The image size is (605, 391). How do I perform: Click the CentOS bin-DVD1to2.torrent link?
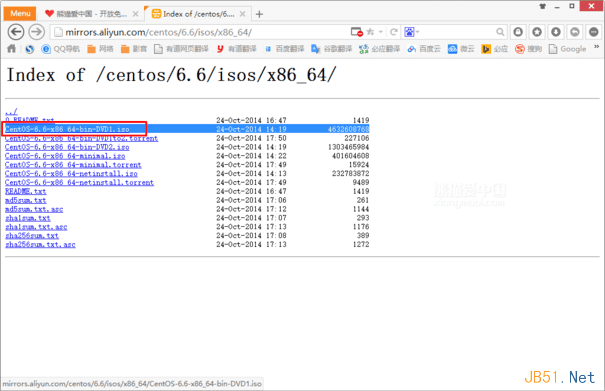[81, 138]
